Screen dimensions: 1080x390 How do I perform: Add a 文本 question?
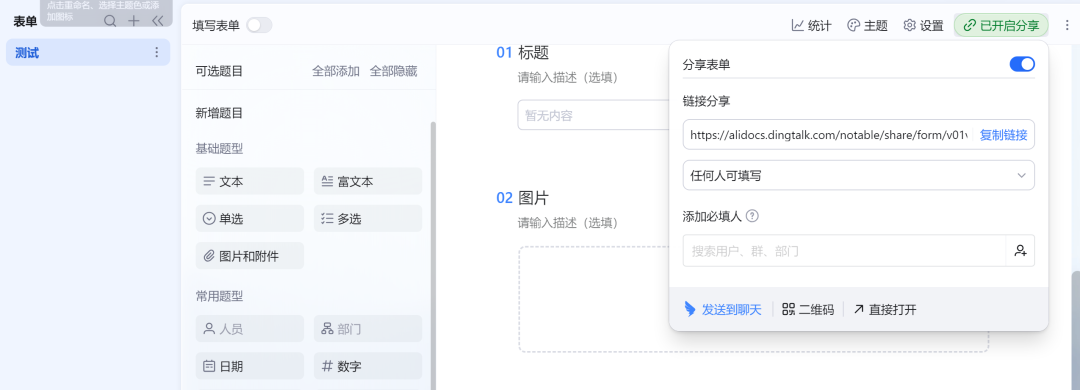(249, 181)
